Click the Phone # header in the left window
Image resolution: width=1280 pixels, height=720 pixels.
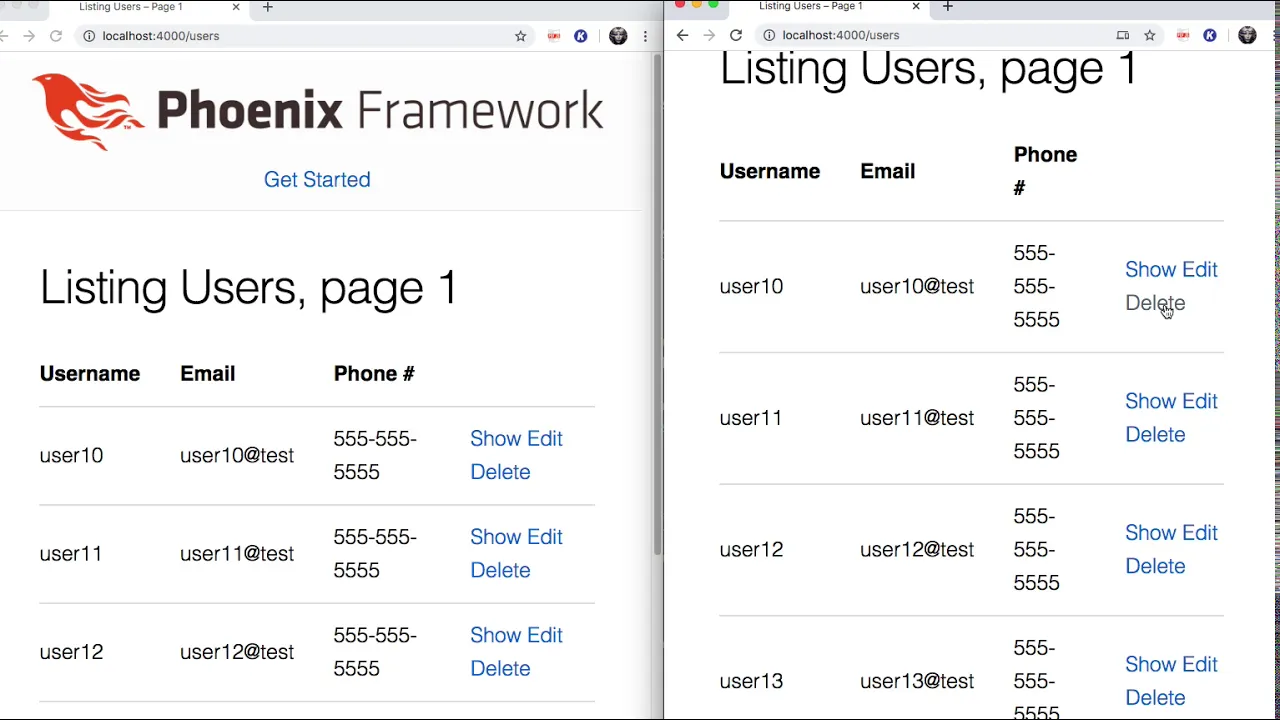pyautogui.click(x=374, y=374)
